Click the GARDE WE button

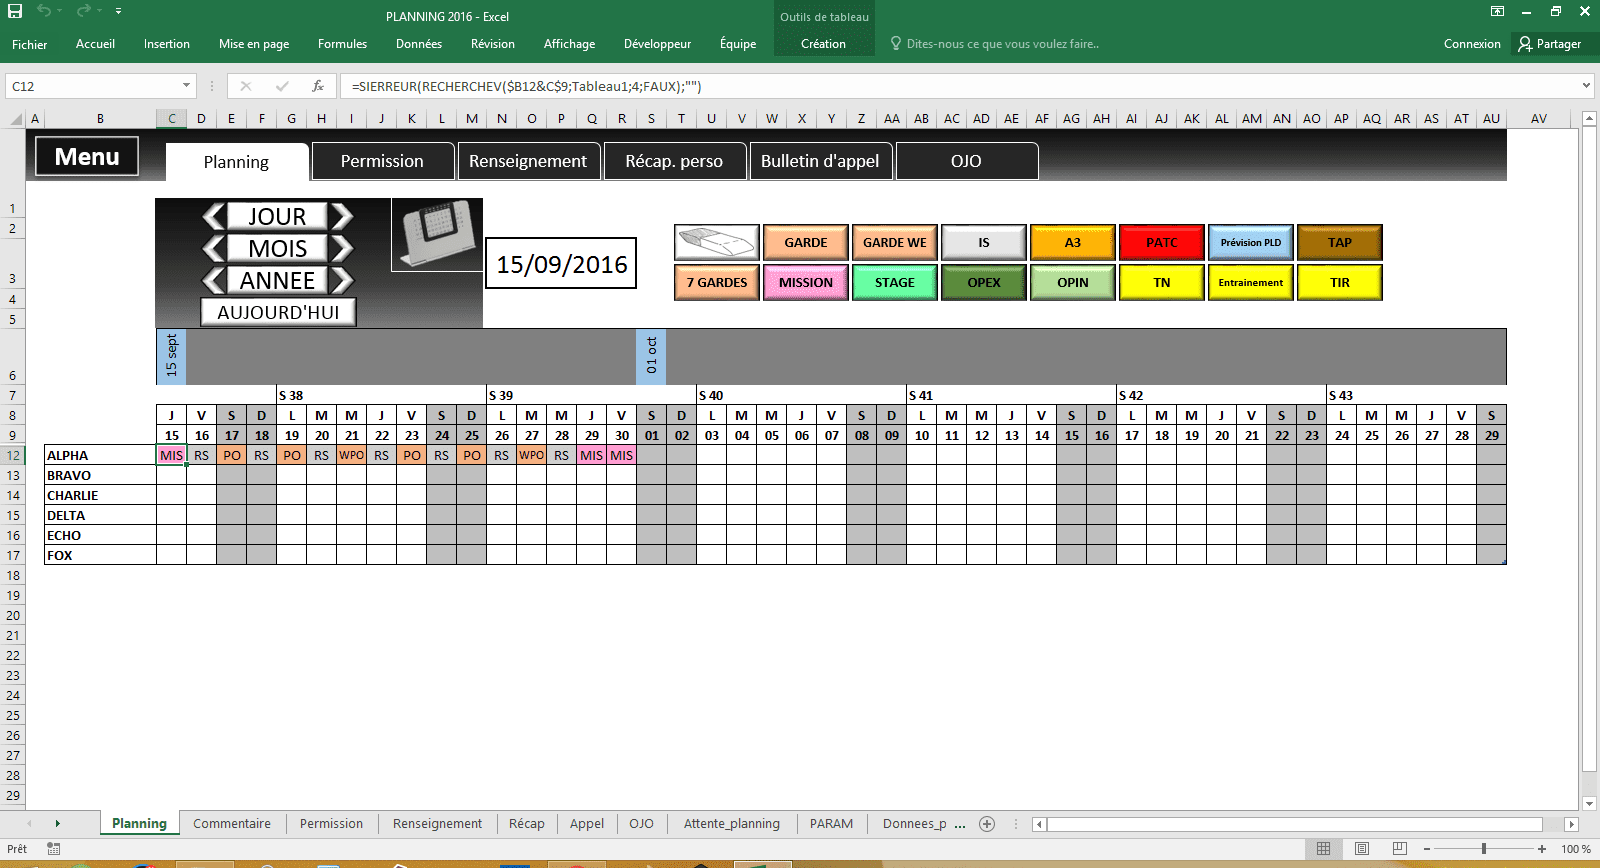click(895, 243)
